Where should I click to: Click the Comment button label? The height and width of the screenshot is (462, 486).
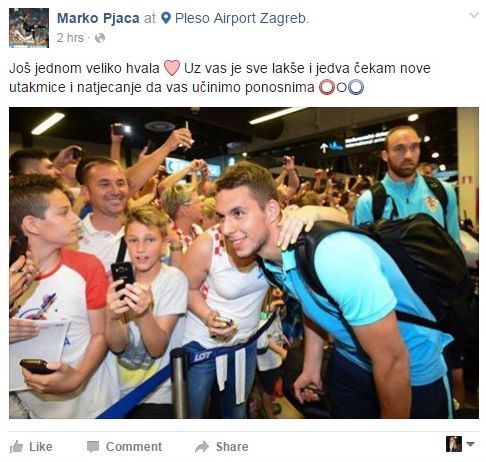point(134,447)
